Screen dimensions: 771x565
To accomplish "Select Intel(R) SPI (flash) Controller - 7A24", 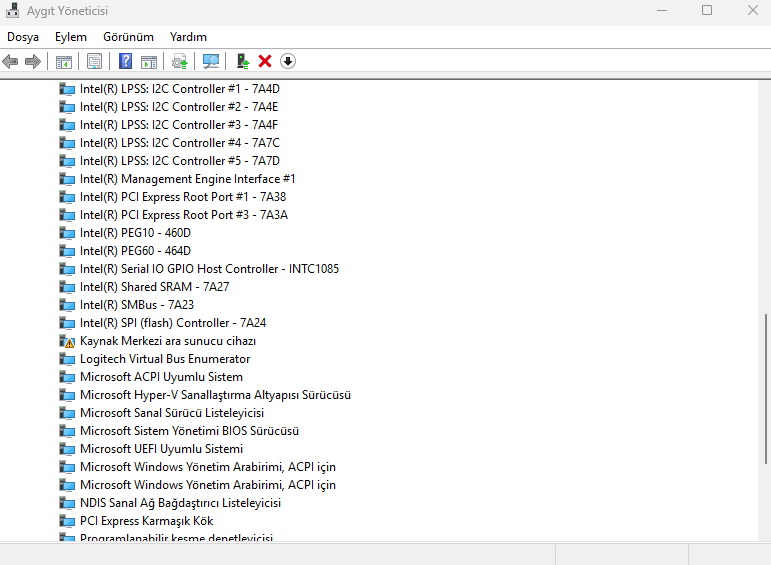I will tap(173, 323).
